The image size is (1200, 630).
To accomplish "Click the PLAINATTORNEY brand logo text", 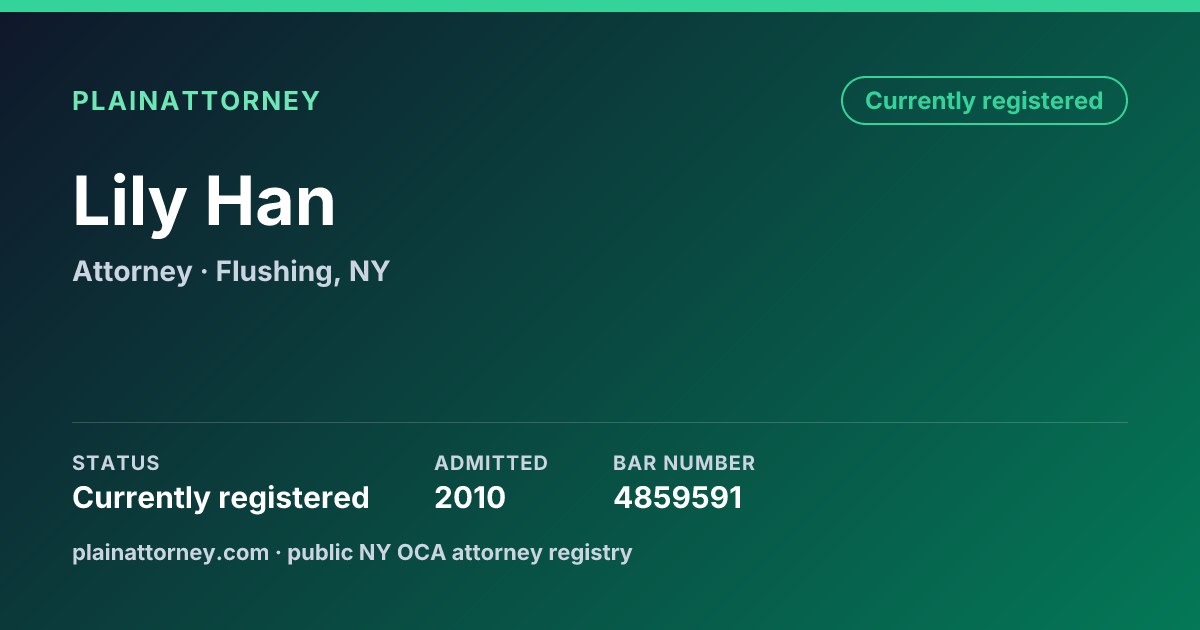I will pos(196,101).
